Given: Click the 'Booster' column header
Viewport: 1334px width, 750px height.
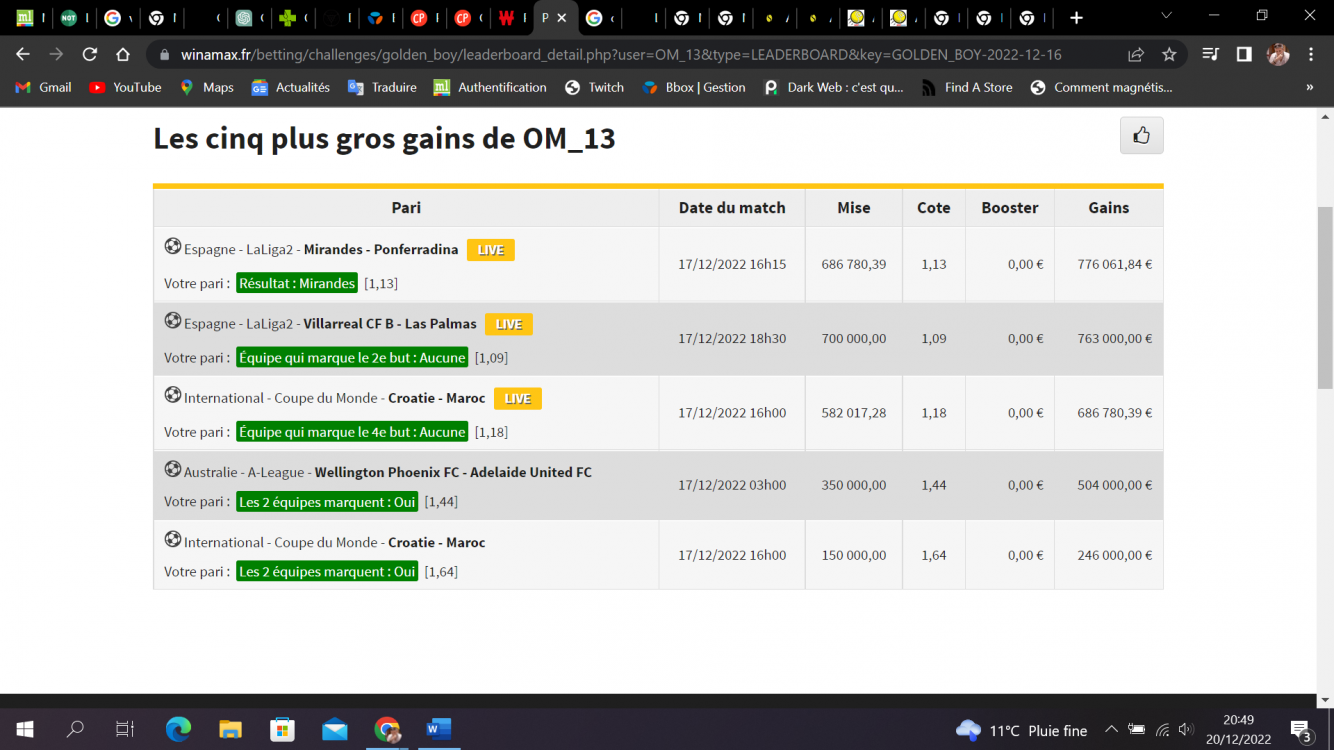Looking at the screenshot, I should (x=1010, y=208).
